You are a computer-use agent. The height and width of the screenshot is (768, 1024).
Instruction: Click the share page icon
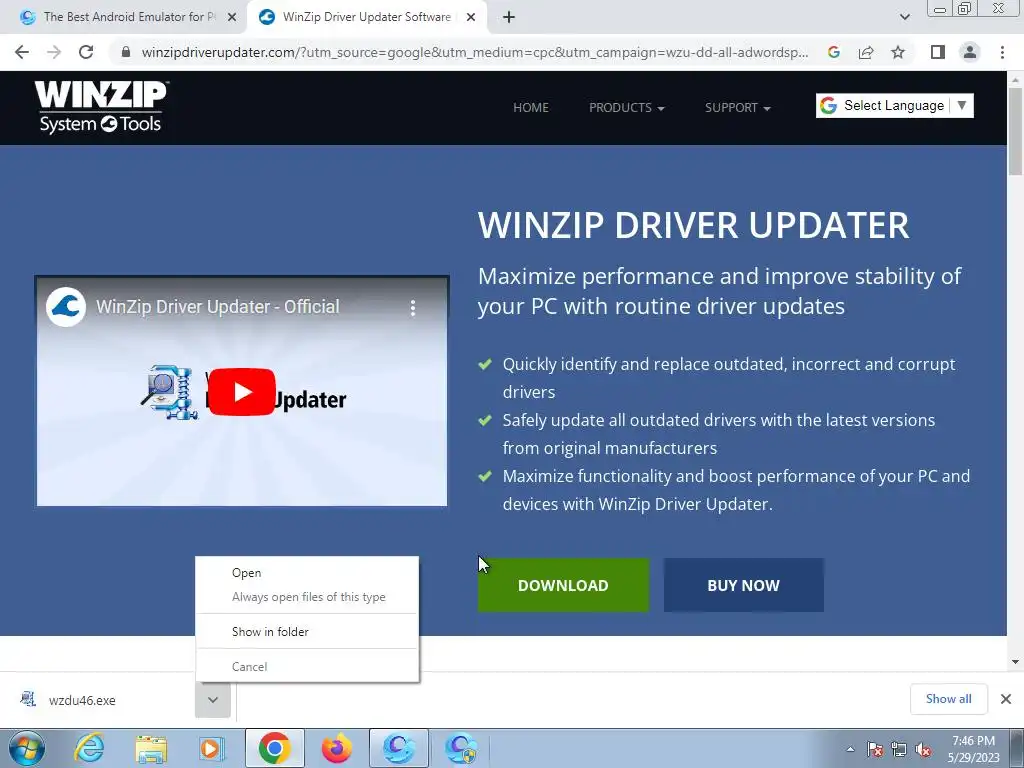pos(866,52)
